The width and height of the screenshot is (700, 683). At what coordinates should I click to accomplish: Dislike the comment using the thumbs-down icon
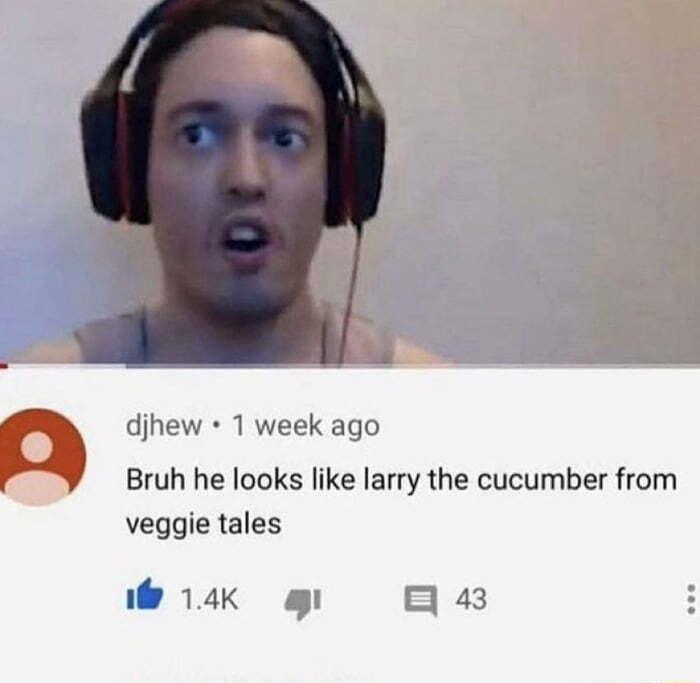303,604
